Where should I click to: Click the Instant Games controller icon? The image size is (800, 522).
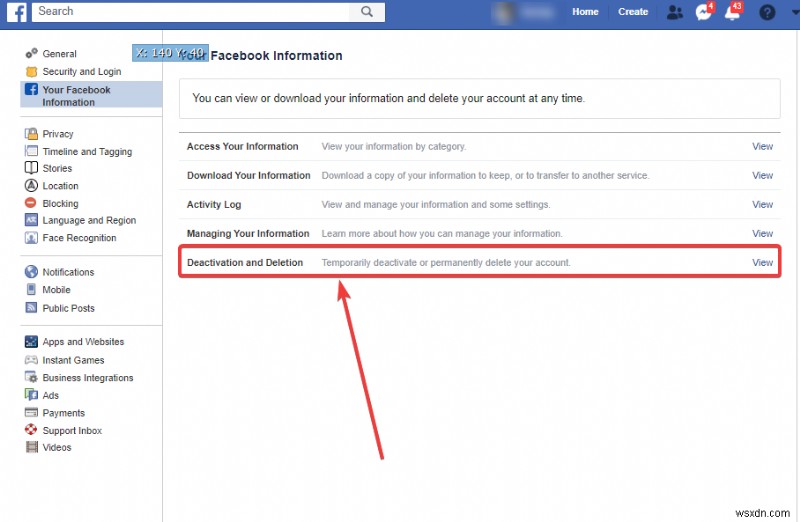click(31, 360)
